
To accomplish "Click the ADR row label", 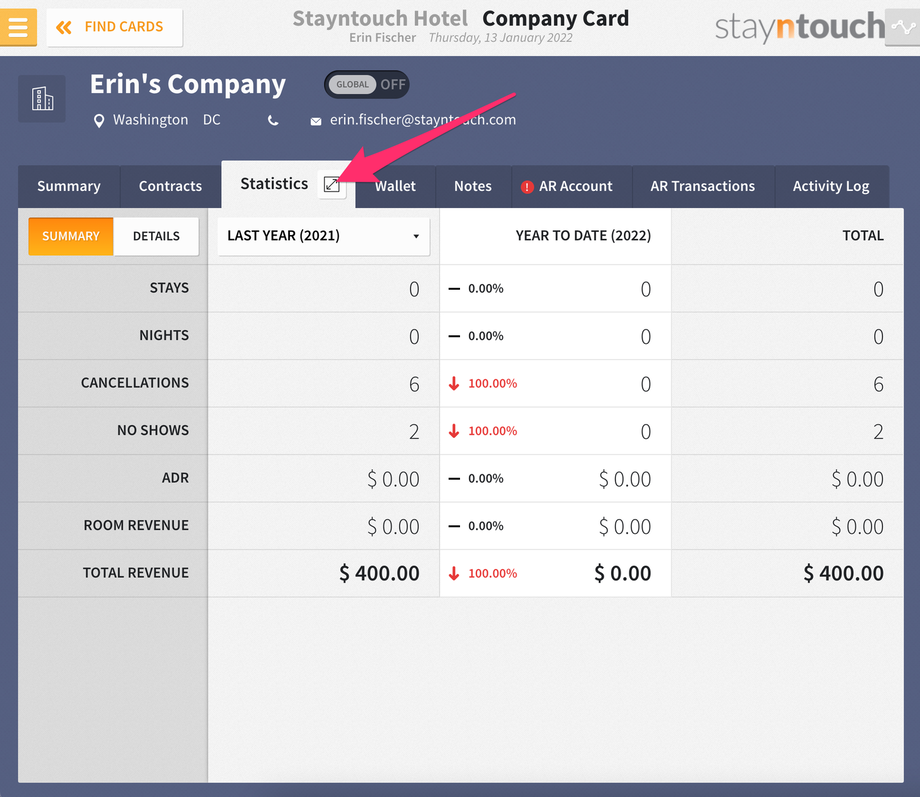I will tap(175, 478).
